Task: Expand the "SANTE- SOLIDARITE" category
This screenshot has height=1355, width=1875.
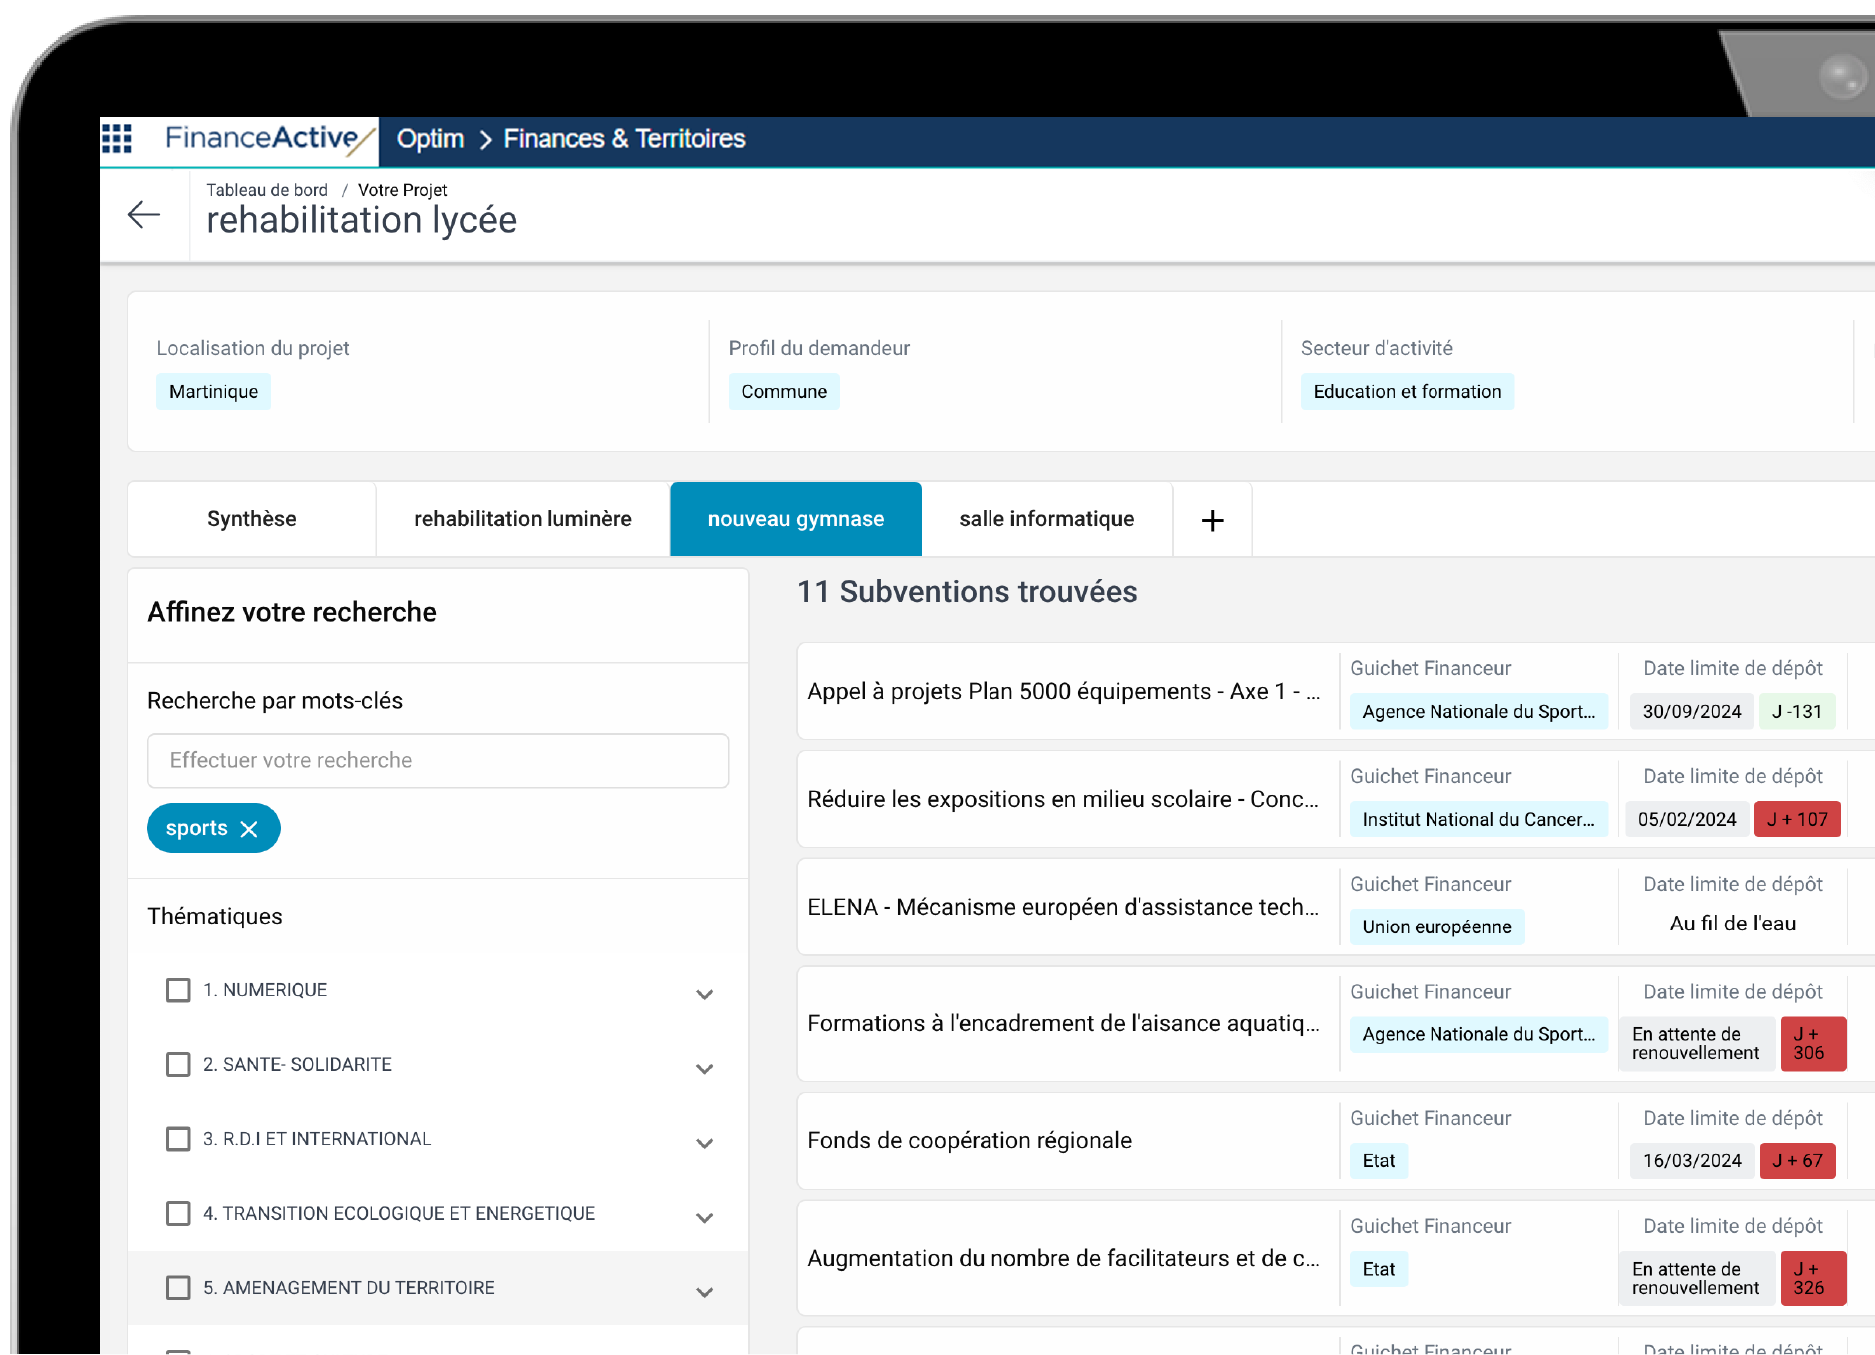Action: (x=705, y=1068)
